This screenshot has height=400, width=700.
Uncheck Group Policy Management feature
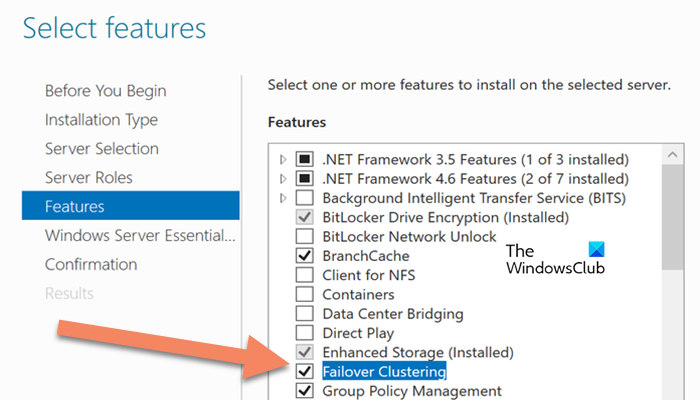306,391
